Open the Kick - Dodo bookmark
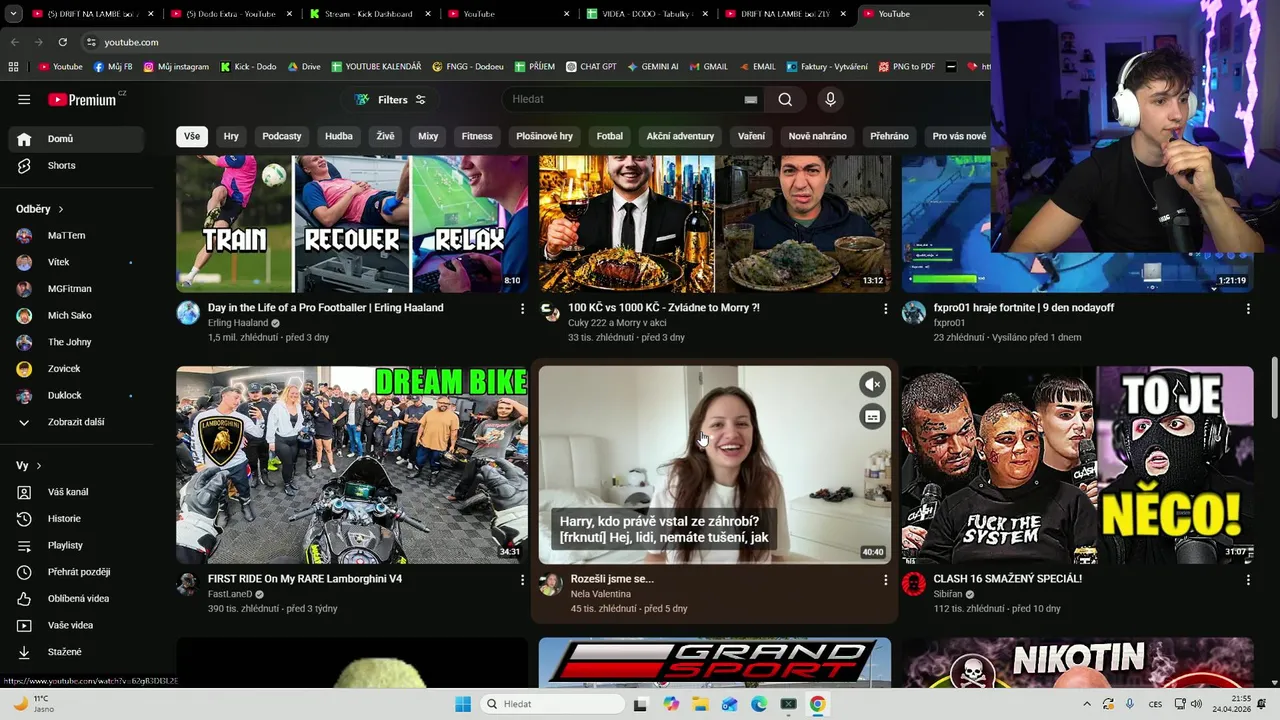This screenshot has height=720, width=1280. (x=247, y=67)
